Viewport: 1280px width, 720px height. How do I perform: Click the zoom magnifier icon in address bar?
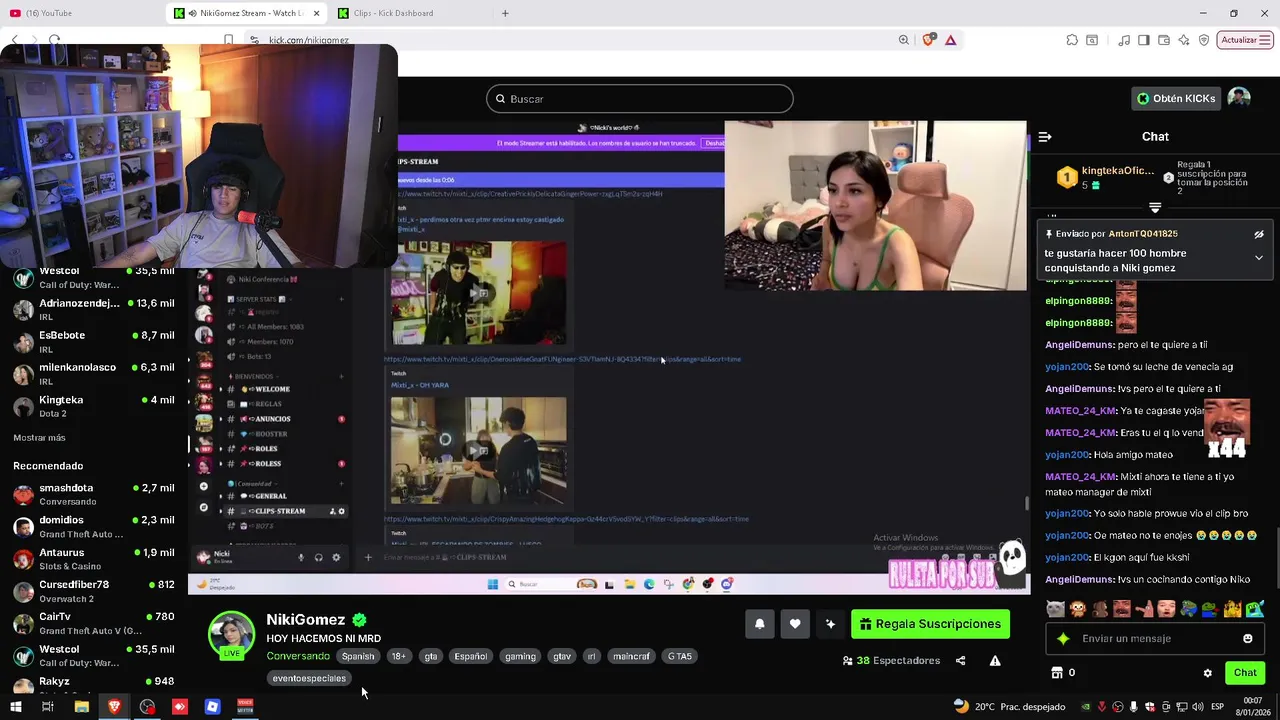pos(904,40)
